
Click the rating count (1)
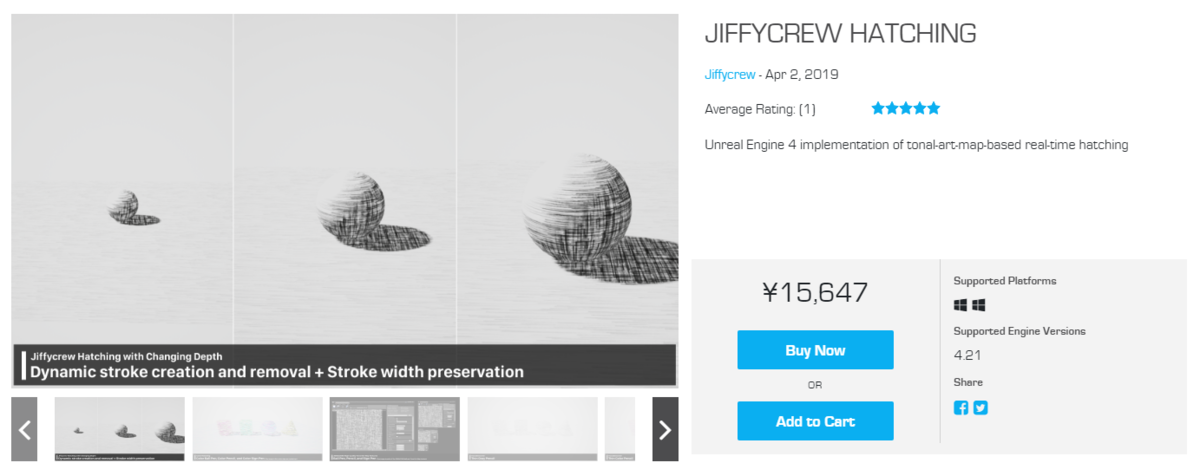tap(807, 109)
